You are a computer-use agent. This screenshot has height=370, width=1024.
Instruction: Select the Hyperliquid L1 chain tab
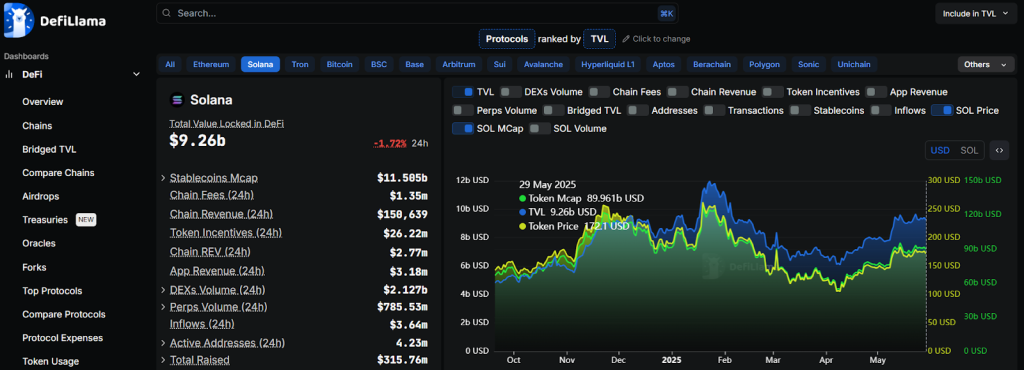[x=608, y=64]
